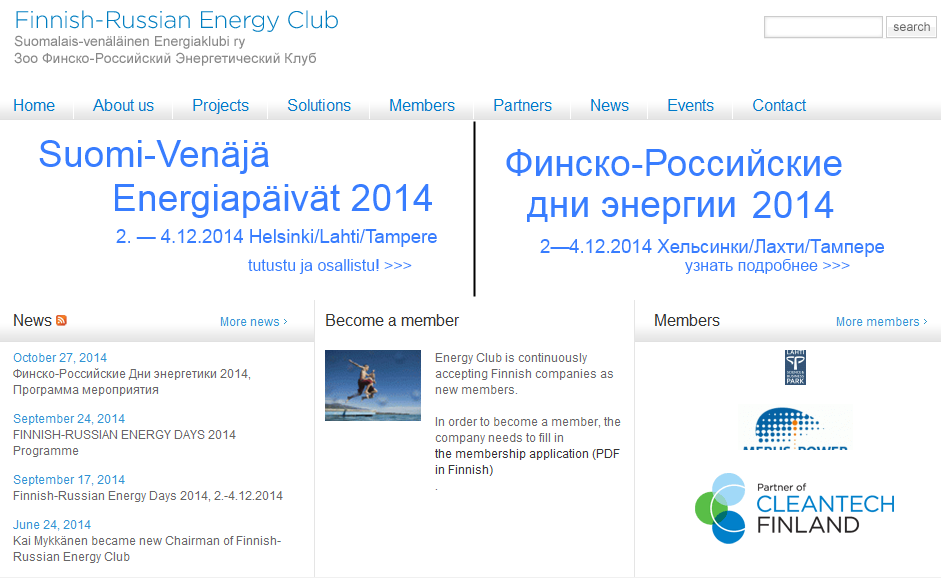Open the Cleantech Finland partner logo
Image resolution: width=941 pixels, height=579 pixels.
click(795, 508)
